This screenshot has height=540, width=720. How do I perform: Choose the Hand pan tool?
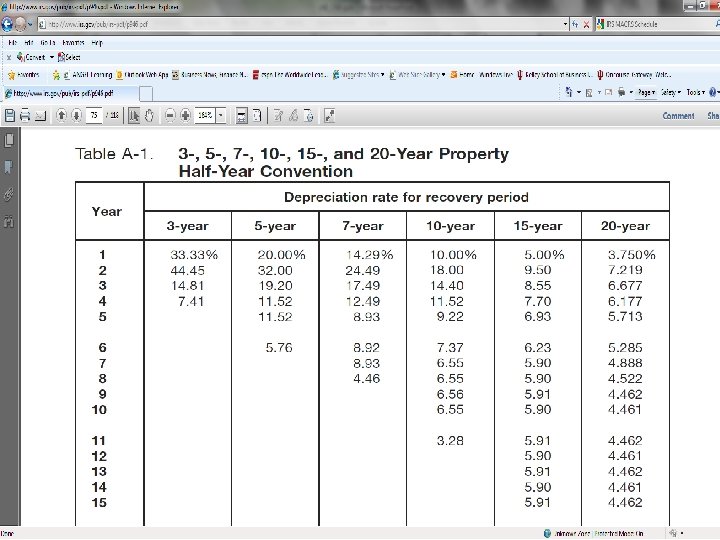coord(149,115)
